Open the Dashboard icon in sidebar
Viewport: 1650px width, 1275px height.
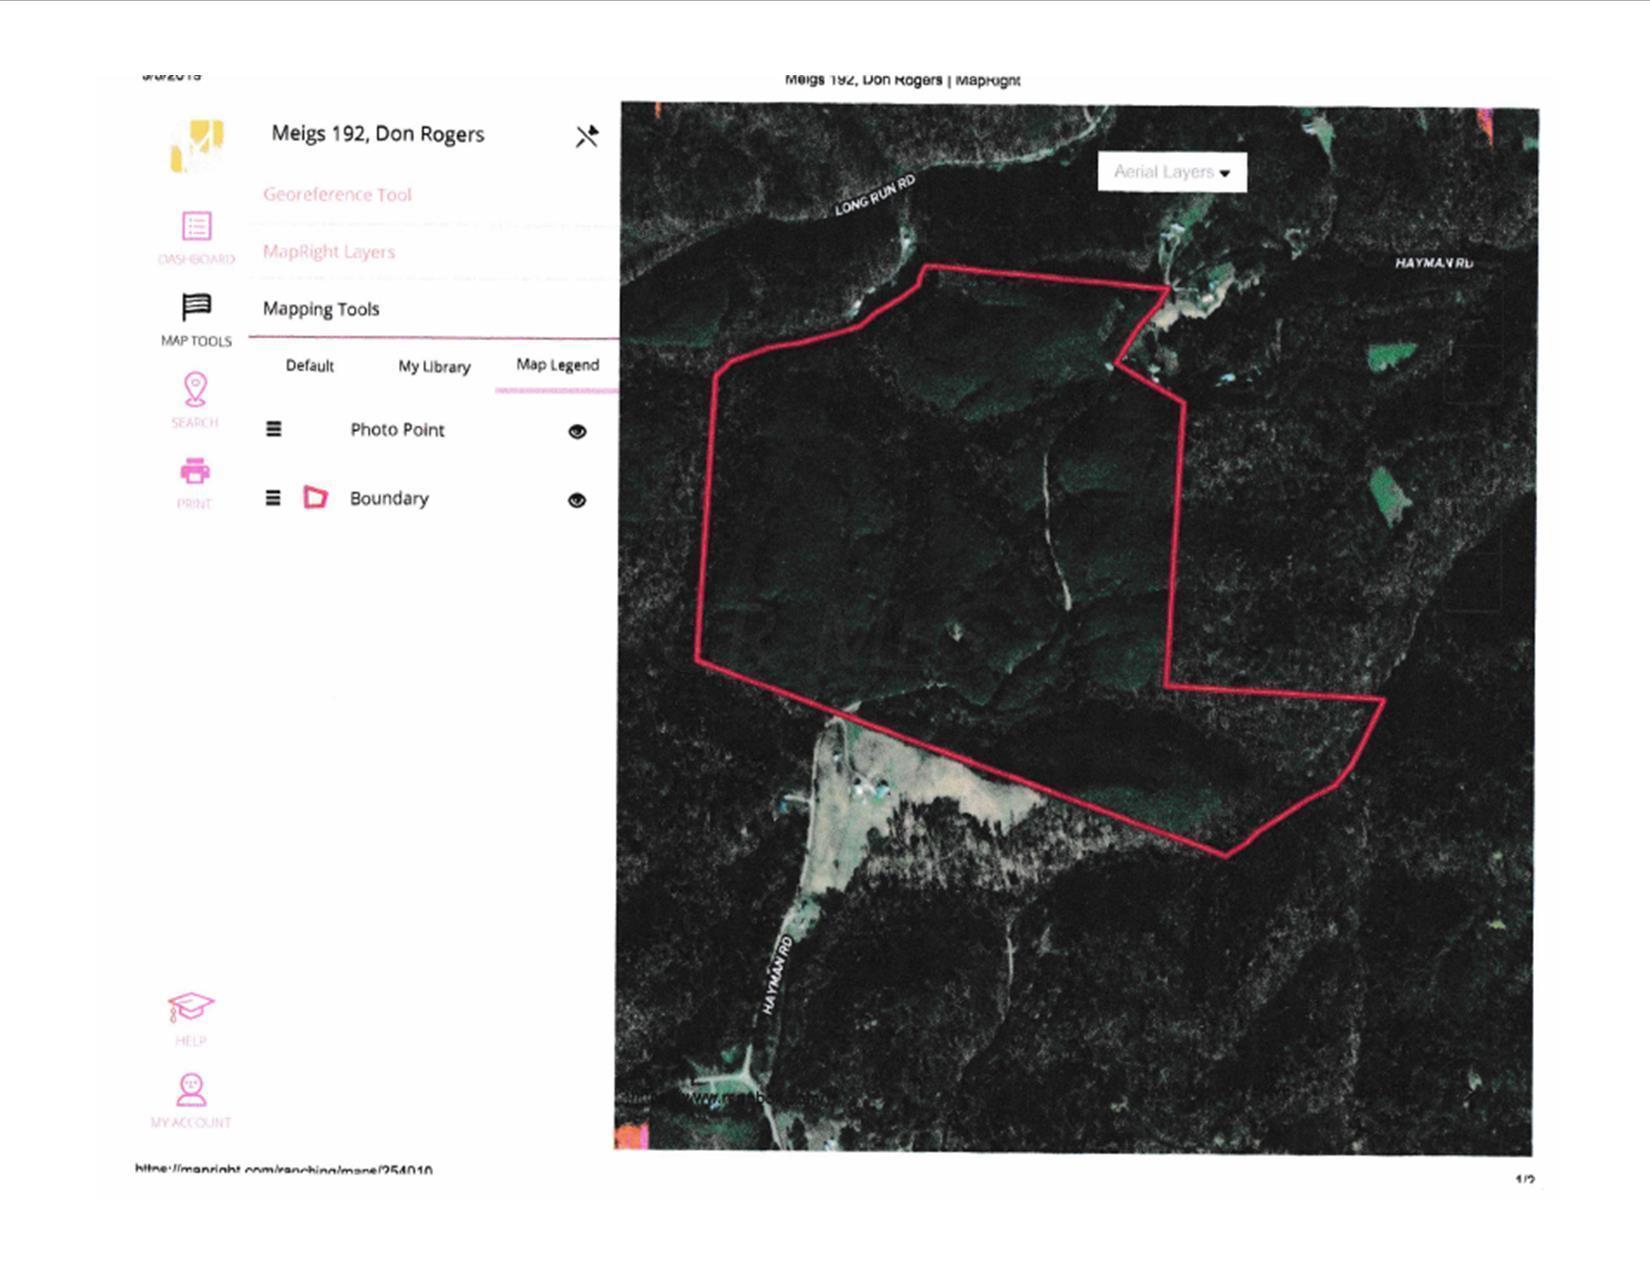[196, 226]
